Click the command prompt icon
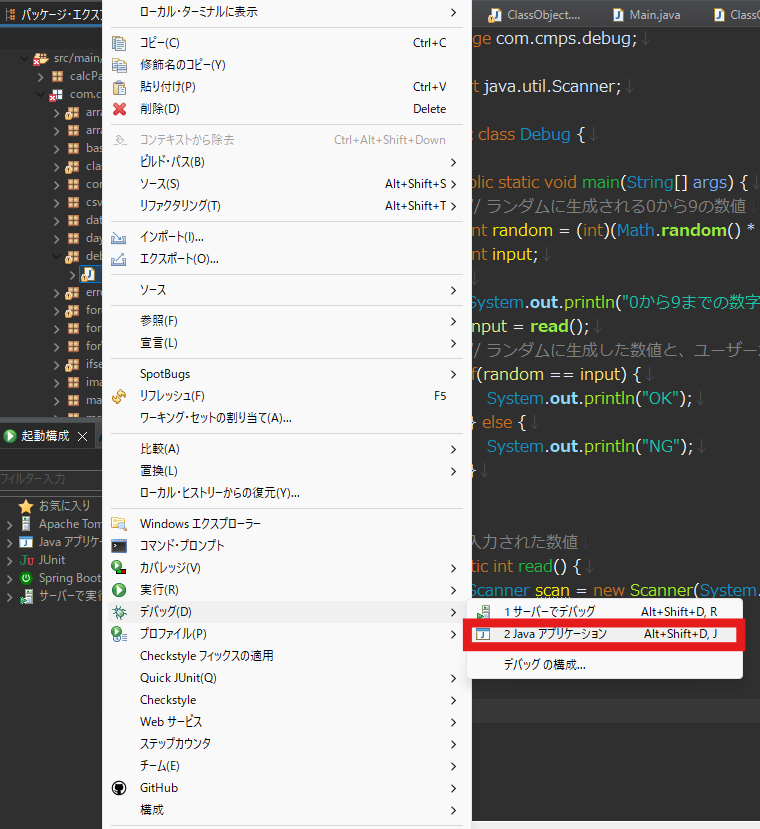 (120, 546)
